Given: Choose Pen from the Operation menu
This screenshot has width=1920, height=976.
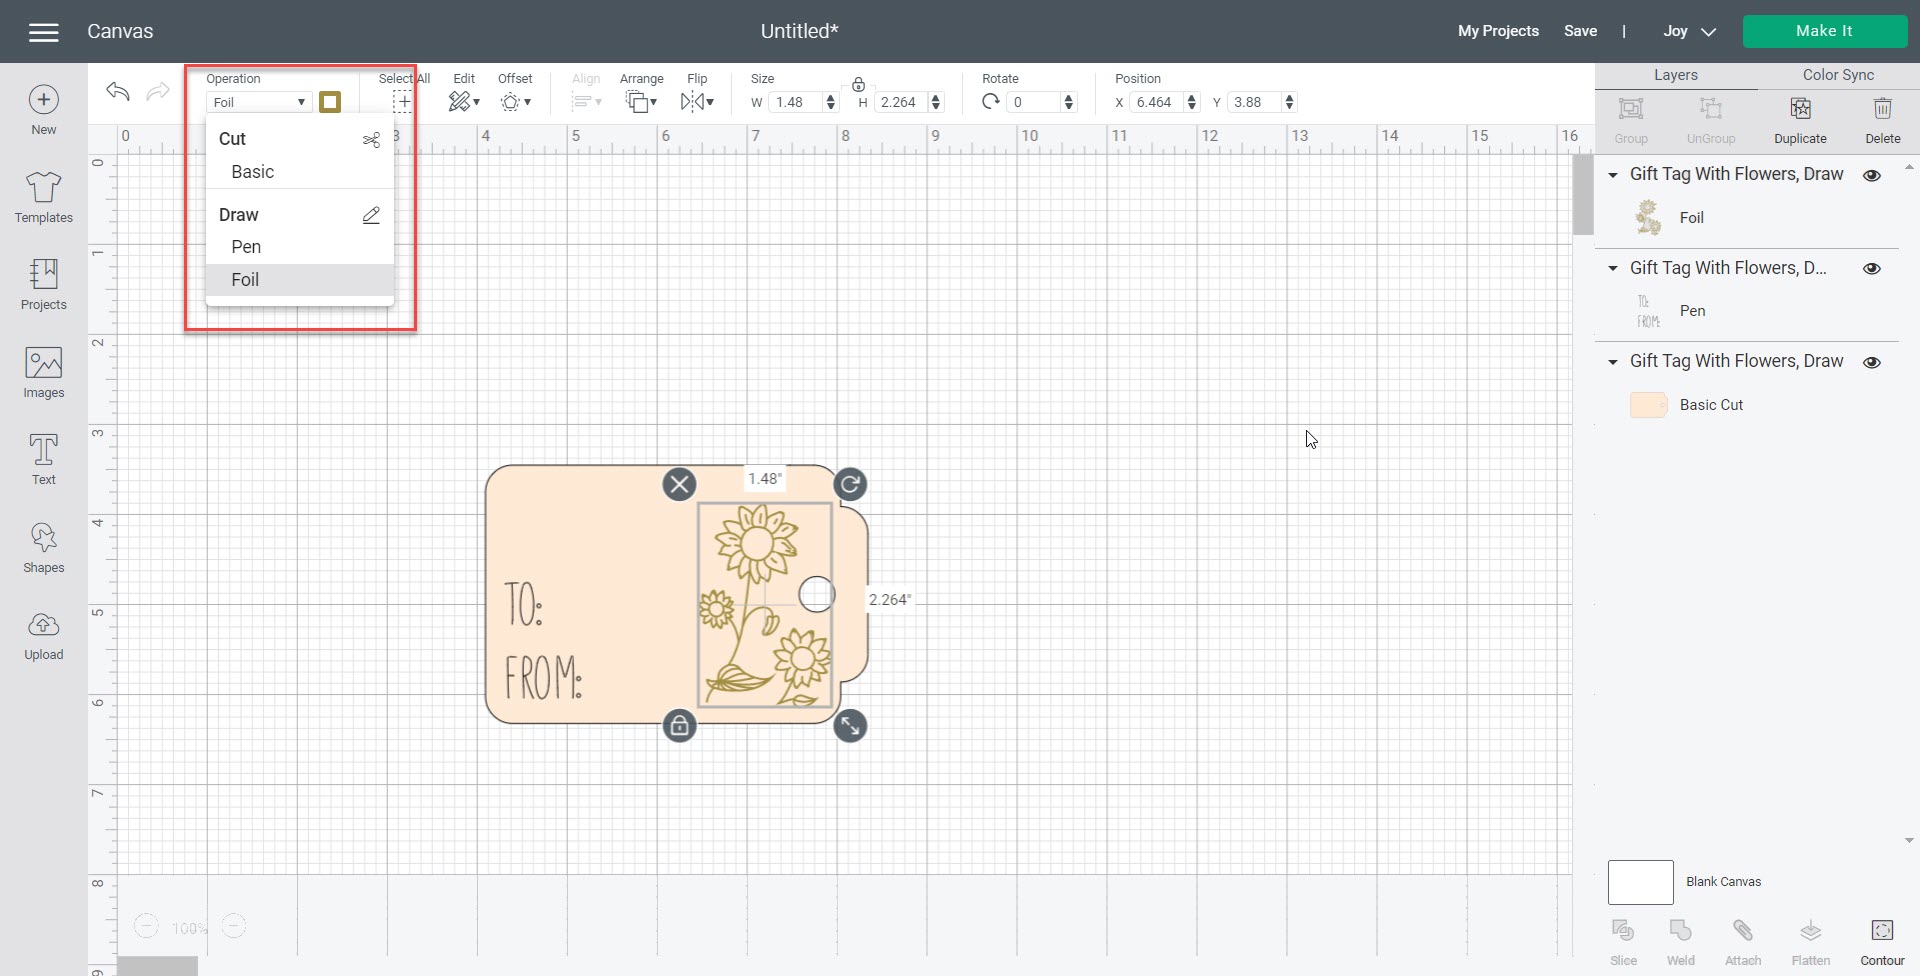Looking at the screenshot, I should 246,247.
